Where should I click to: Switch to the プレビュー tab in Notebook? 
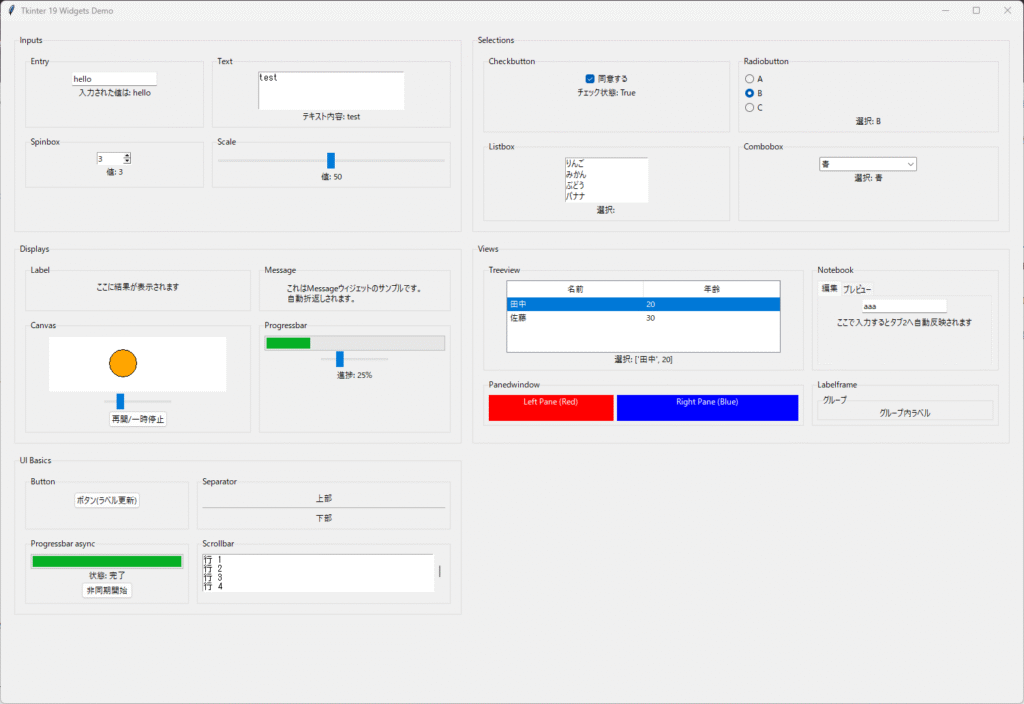click(857, 289)
